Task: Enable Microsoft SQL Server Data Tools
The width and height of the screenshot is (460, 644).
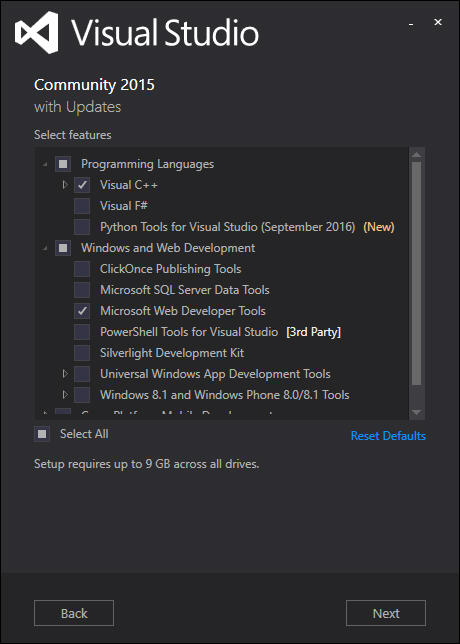Action: [x=82, y=290]
